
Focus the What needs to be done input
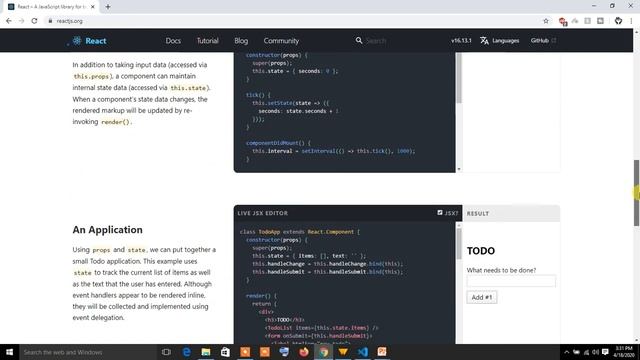click(511, 281)
